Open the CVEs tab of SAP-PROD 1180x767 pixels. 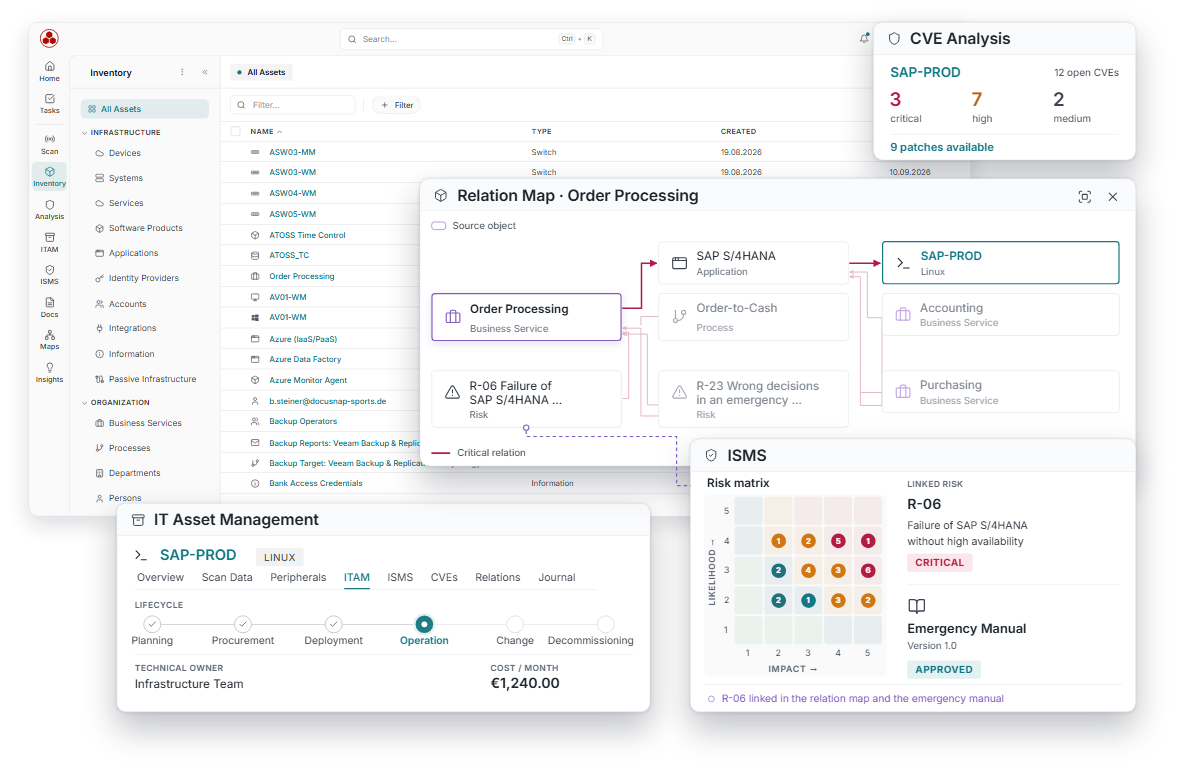pyautogui.click(x=444, y=577)
